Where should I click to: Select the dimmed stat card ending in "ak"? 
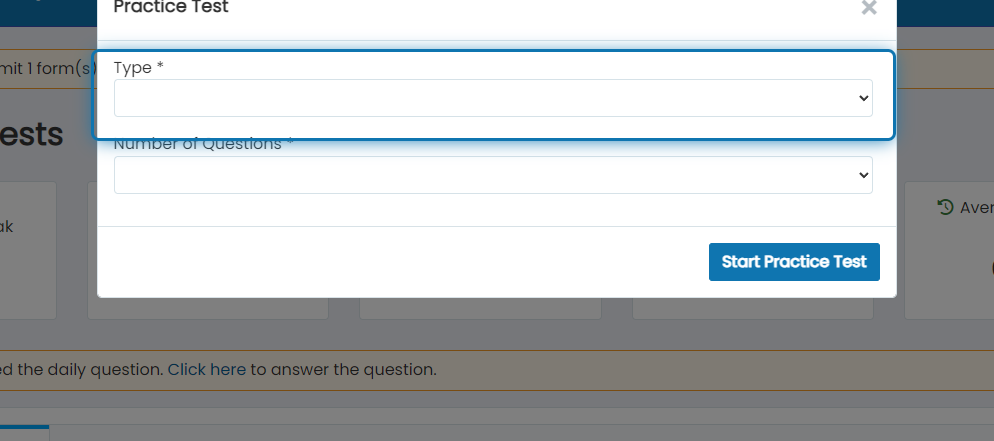point(28,250)
